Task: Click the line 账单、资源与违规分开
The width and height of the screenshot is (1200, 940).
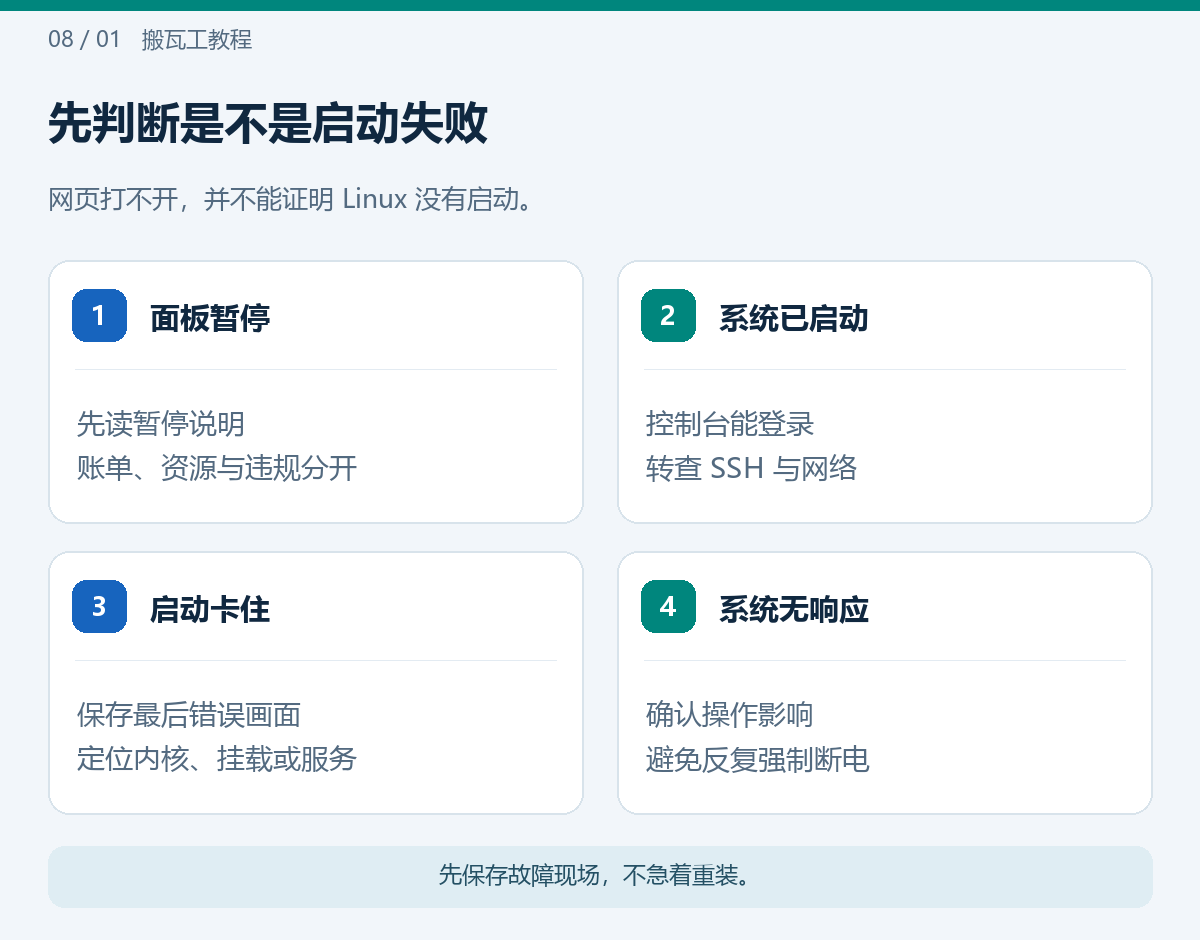Action: (x=217, y=468)
